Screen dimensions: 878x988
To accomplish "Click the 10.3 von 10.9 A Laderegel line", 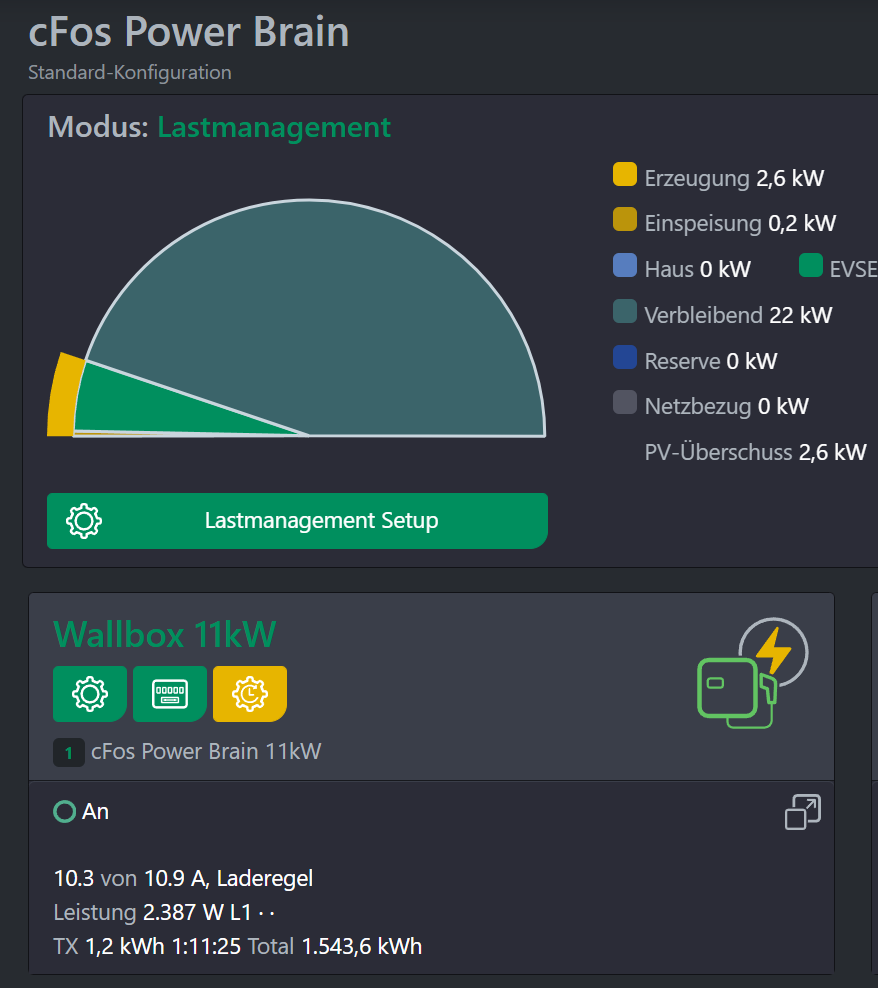I will (x=183, y=878).
